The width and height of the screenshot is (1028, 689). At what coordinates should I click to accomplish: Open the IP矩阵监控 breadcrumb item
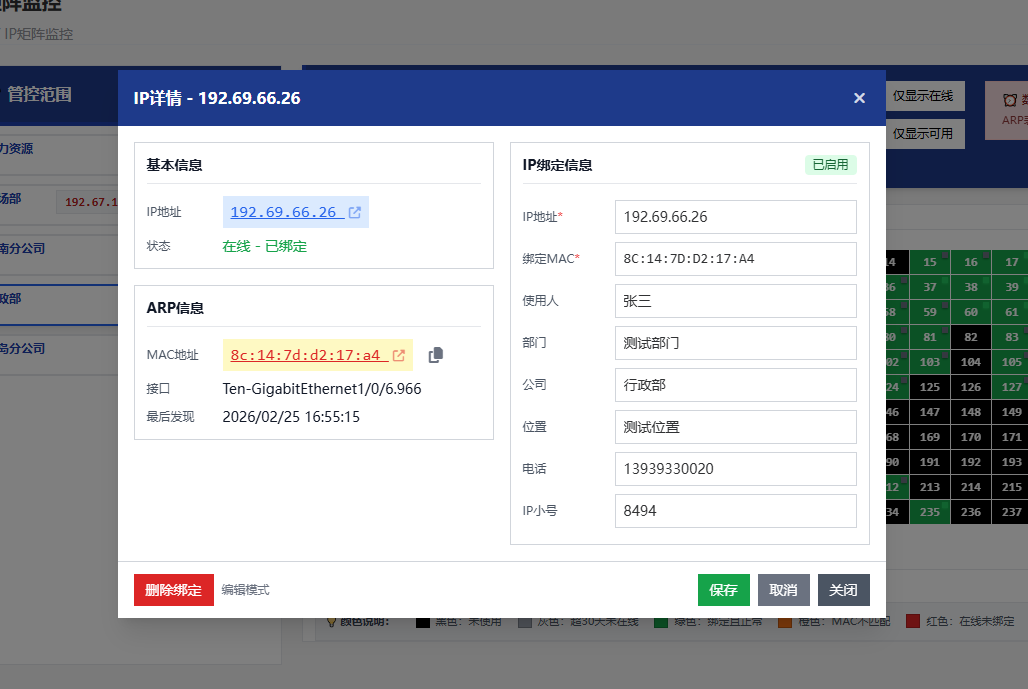coord(38,34)
